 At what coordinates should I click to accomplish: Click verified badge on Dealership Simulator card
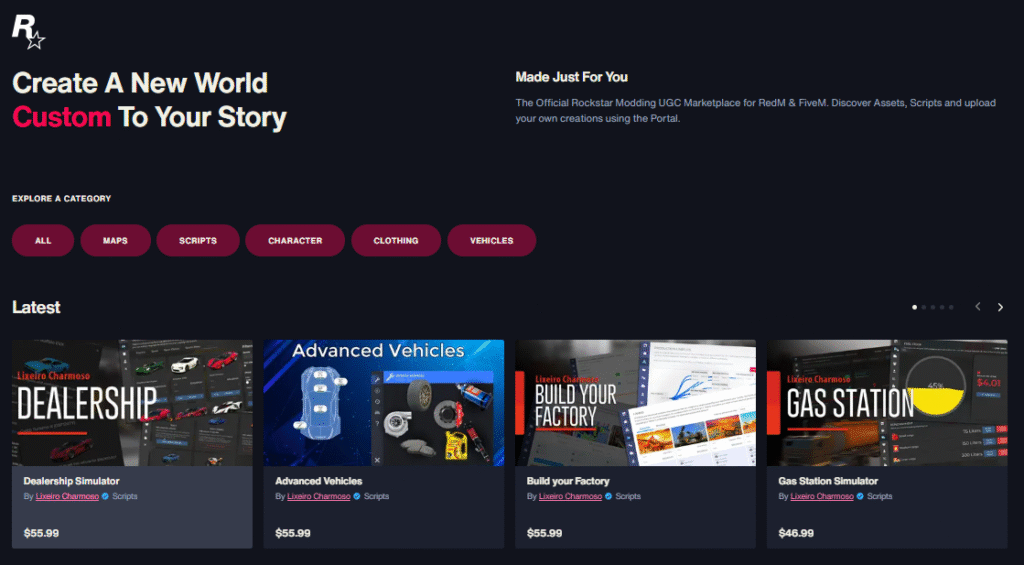[x=106, y=496]
